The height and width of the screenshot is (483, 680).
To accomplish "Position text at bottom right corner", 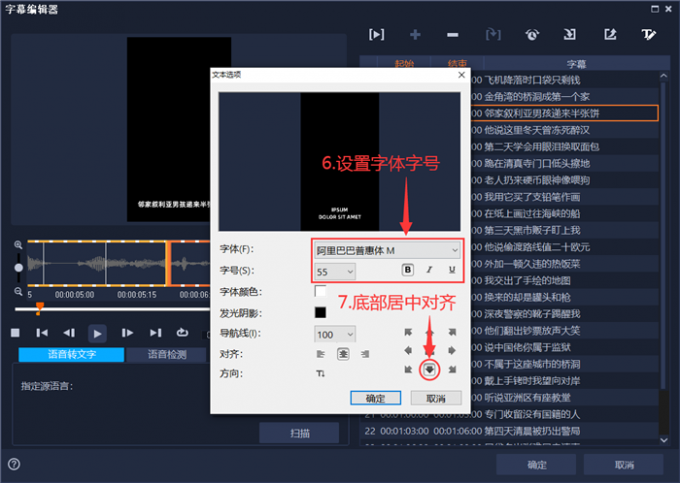I will coord(452,369).
